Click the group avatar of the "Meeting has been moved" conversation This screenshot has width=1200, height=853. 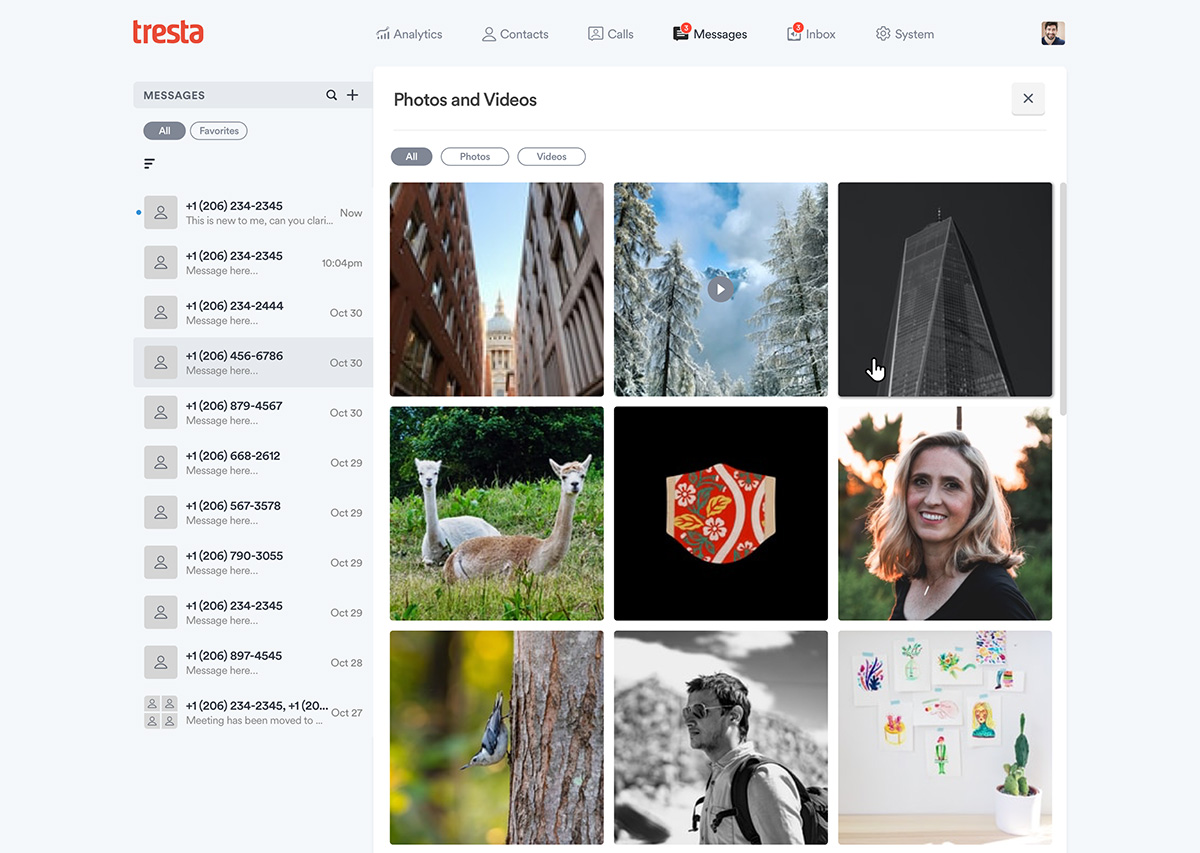pos(161,712)
